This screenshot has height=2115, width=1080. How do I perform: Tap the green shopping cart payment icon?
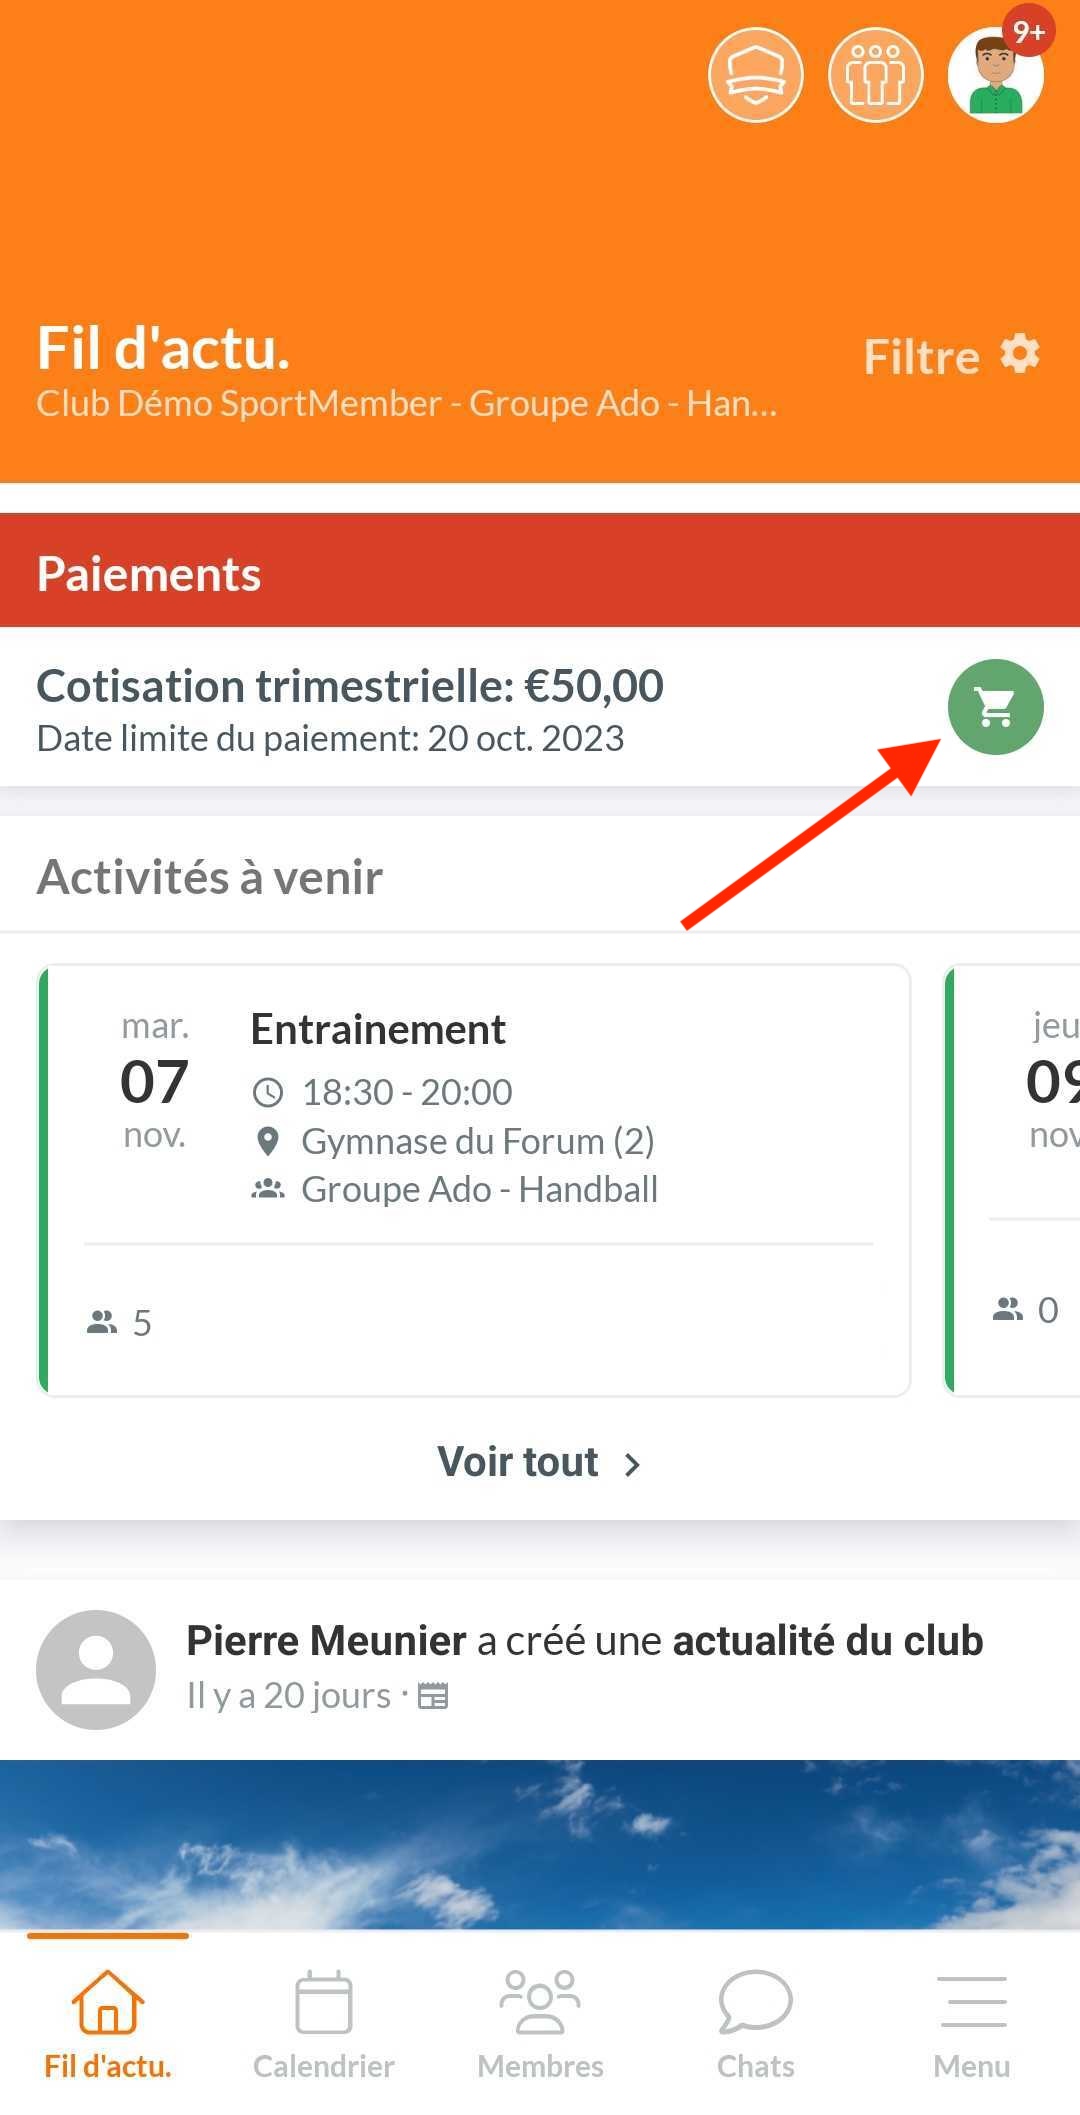click(x=995, y=707)
